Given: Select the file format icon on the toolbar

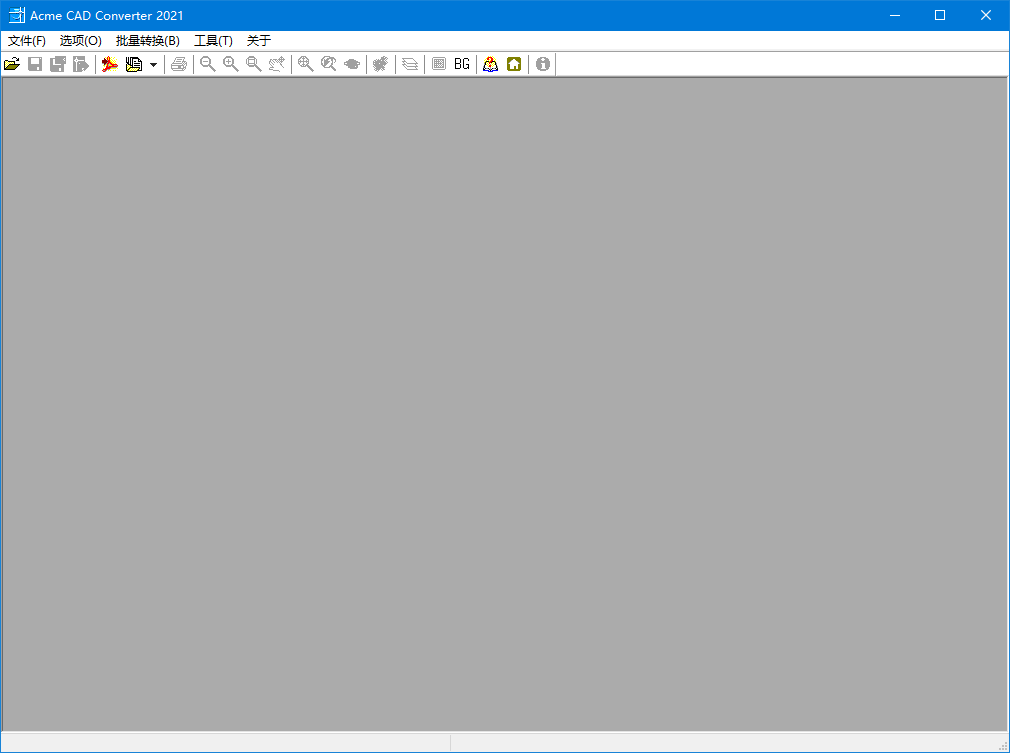Looking at the screenshot, I should [x=135, y=64].
